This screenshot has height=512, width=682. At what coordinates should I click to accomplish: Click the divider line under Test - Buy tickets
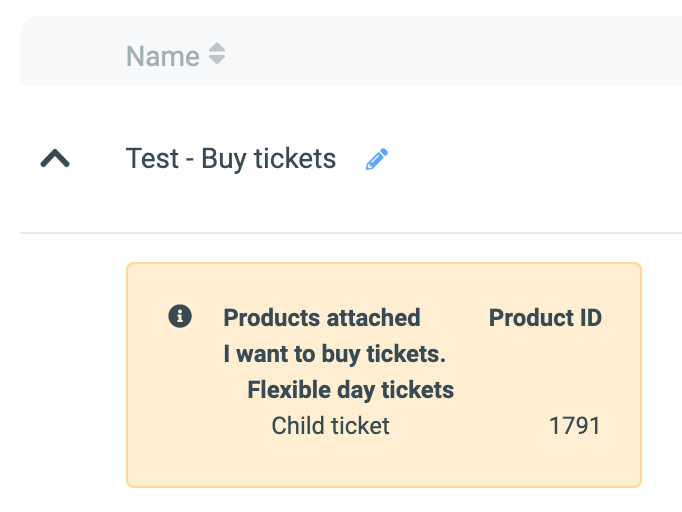point(350,233)
